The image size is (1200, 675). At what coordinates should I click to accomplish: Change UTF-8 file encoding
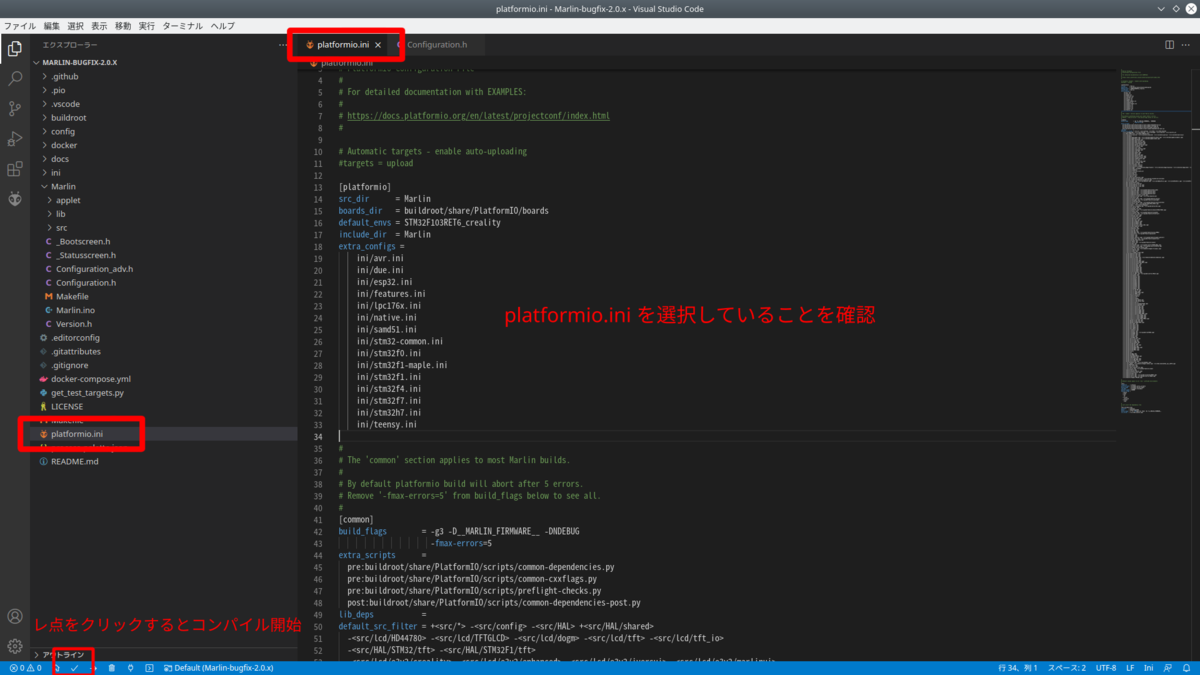point(1106,668)
